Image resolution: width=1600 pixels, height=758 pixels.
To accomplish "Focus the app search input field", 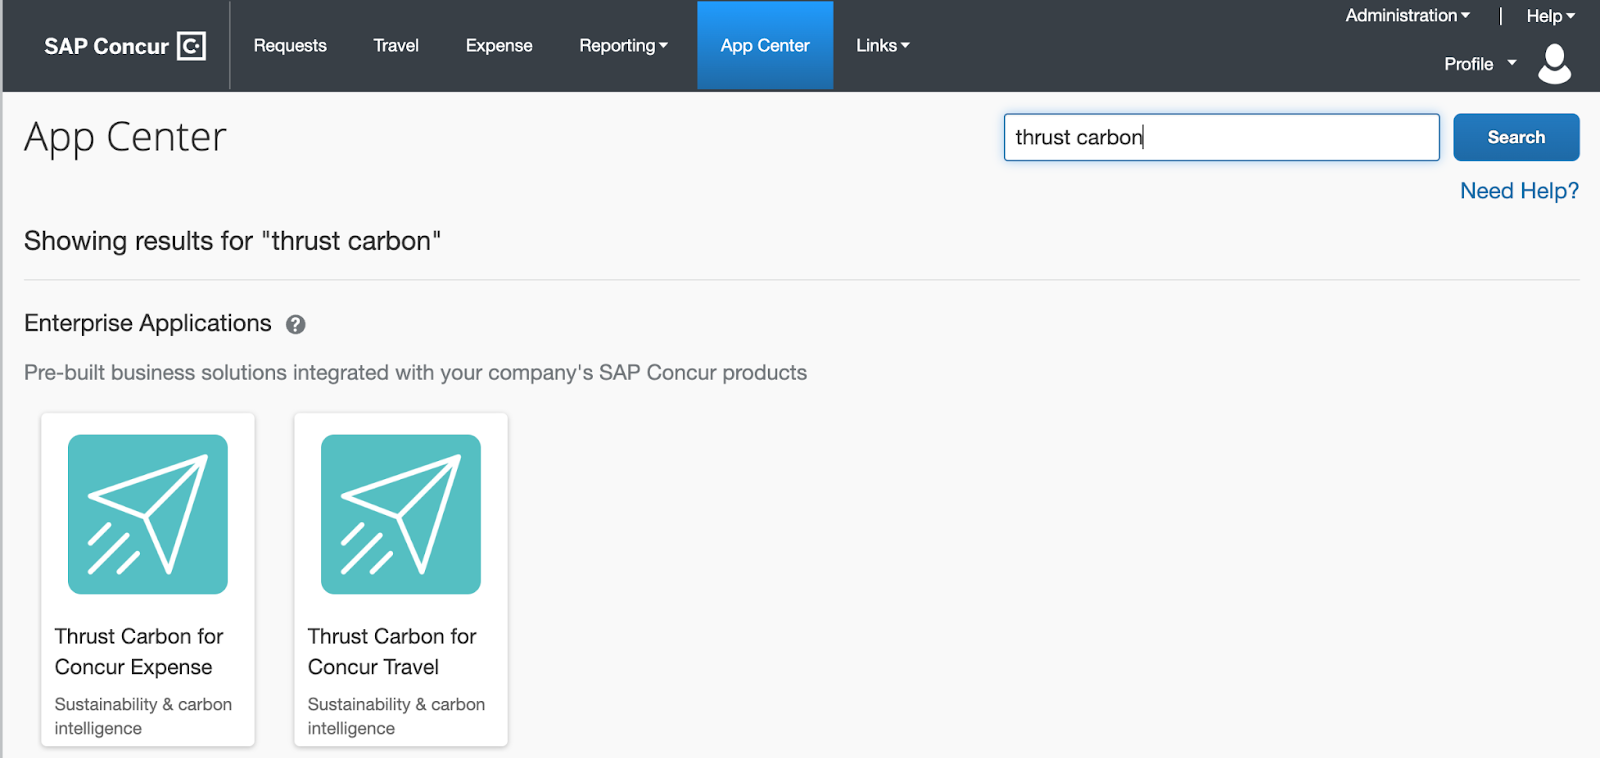I will [x=1221, y=137].
